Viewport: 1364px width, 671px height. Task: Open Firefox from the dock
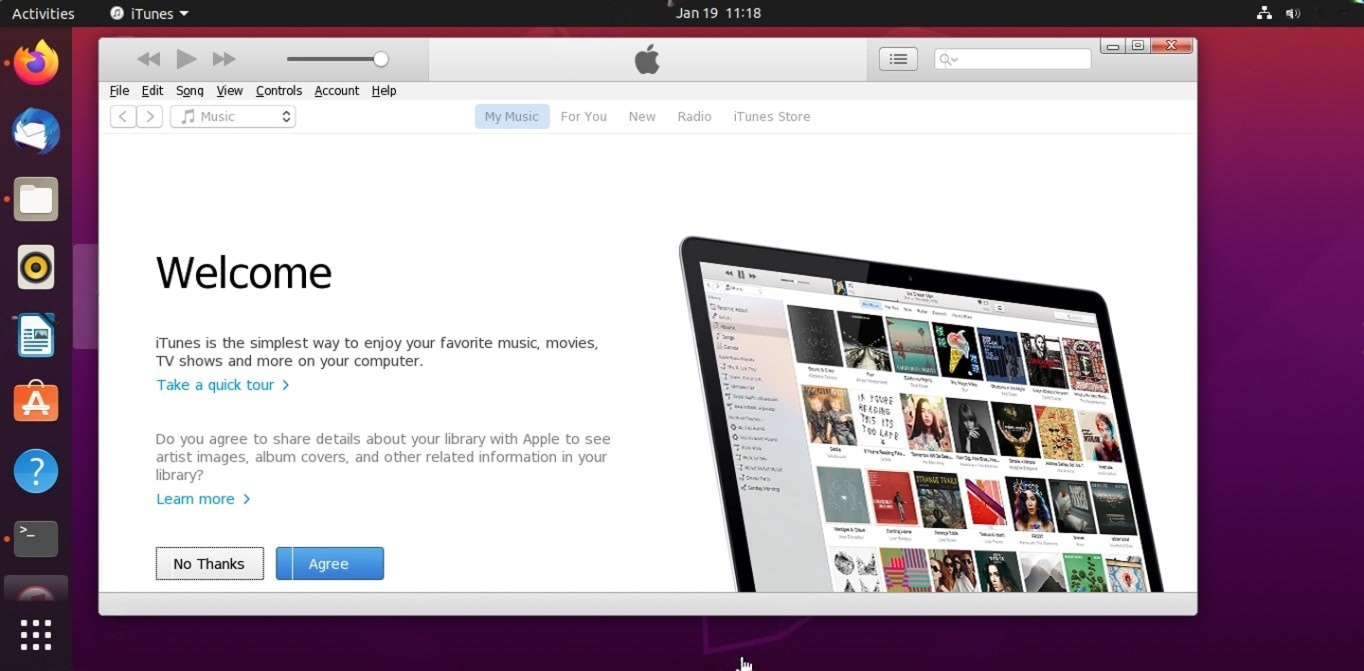coord(36,62)
